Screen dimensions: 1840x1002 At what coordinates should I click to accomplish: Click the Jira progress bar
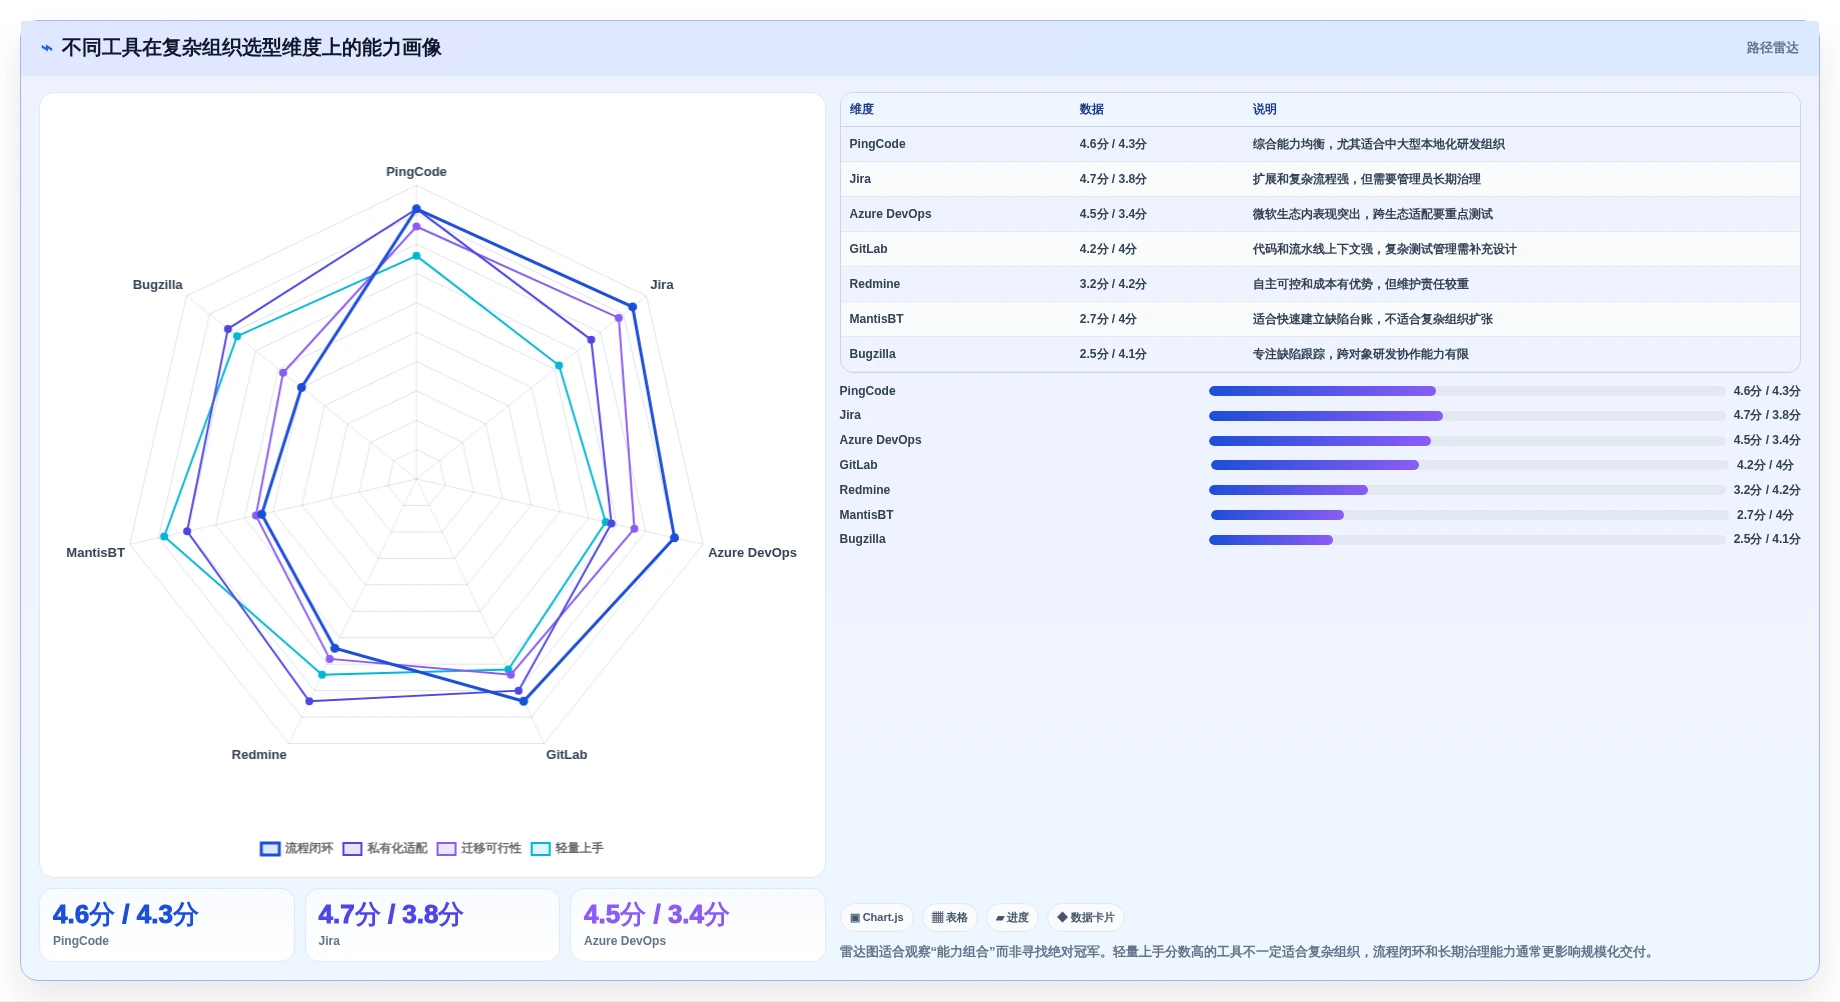tap(1467, 416)
